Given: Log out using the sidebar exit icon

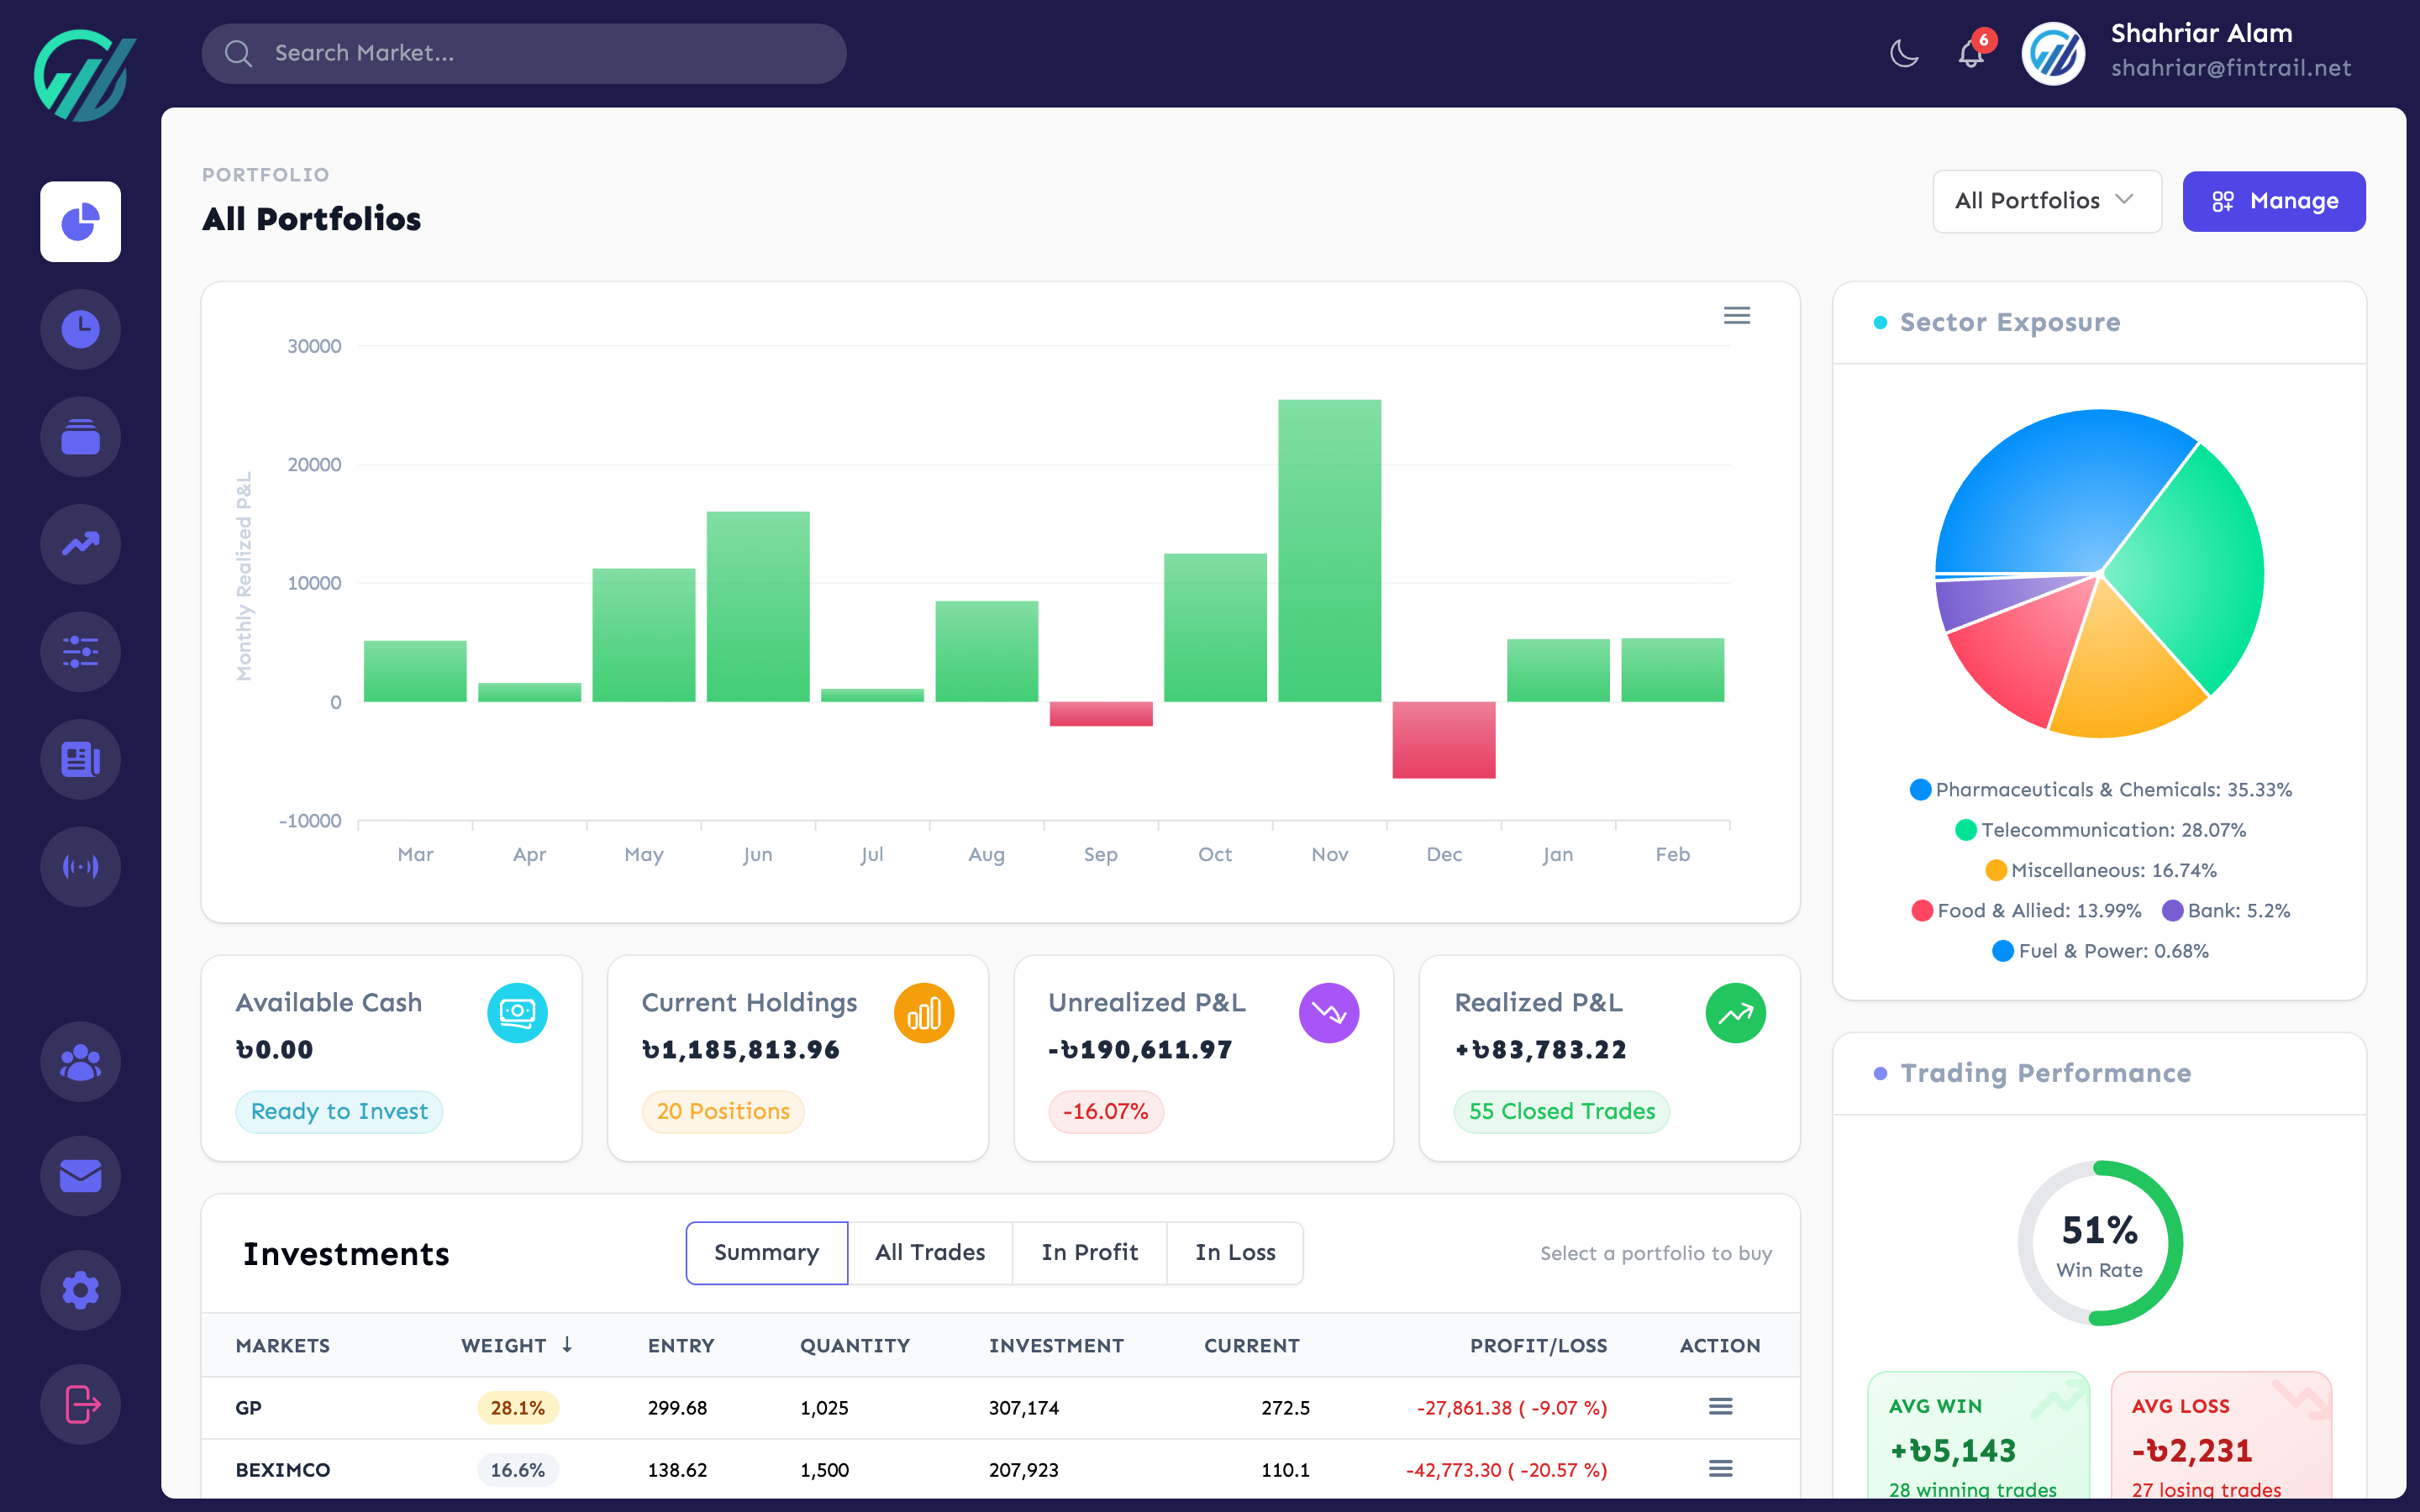Looking at the screenshot, I should pos(80,1404).
